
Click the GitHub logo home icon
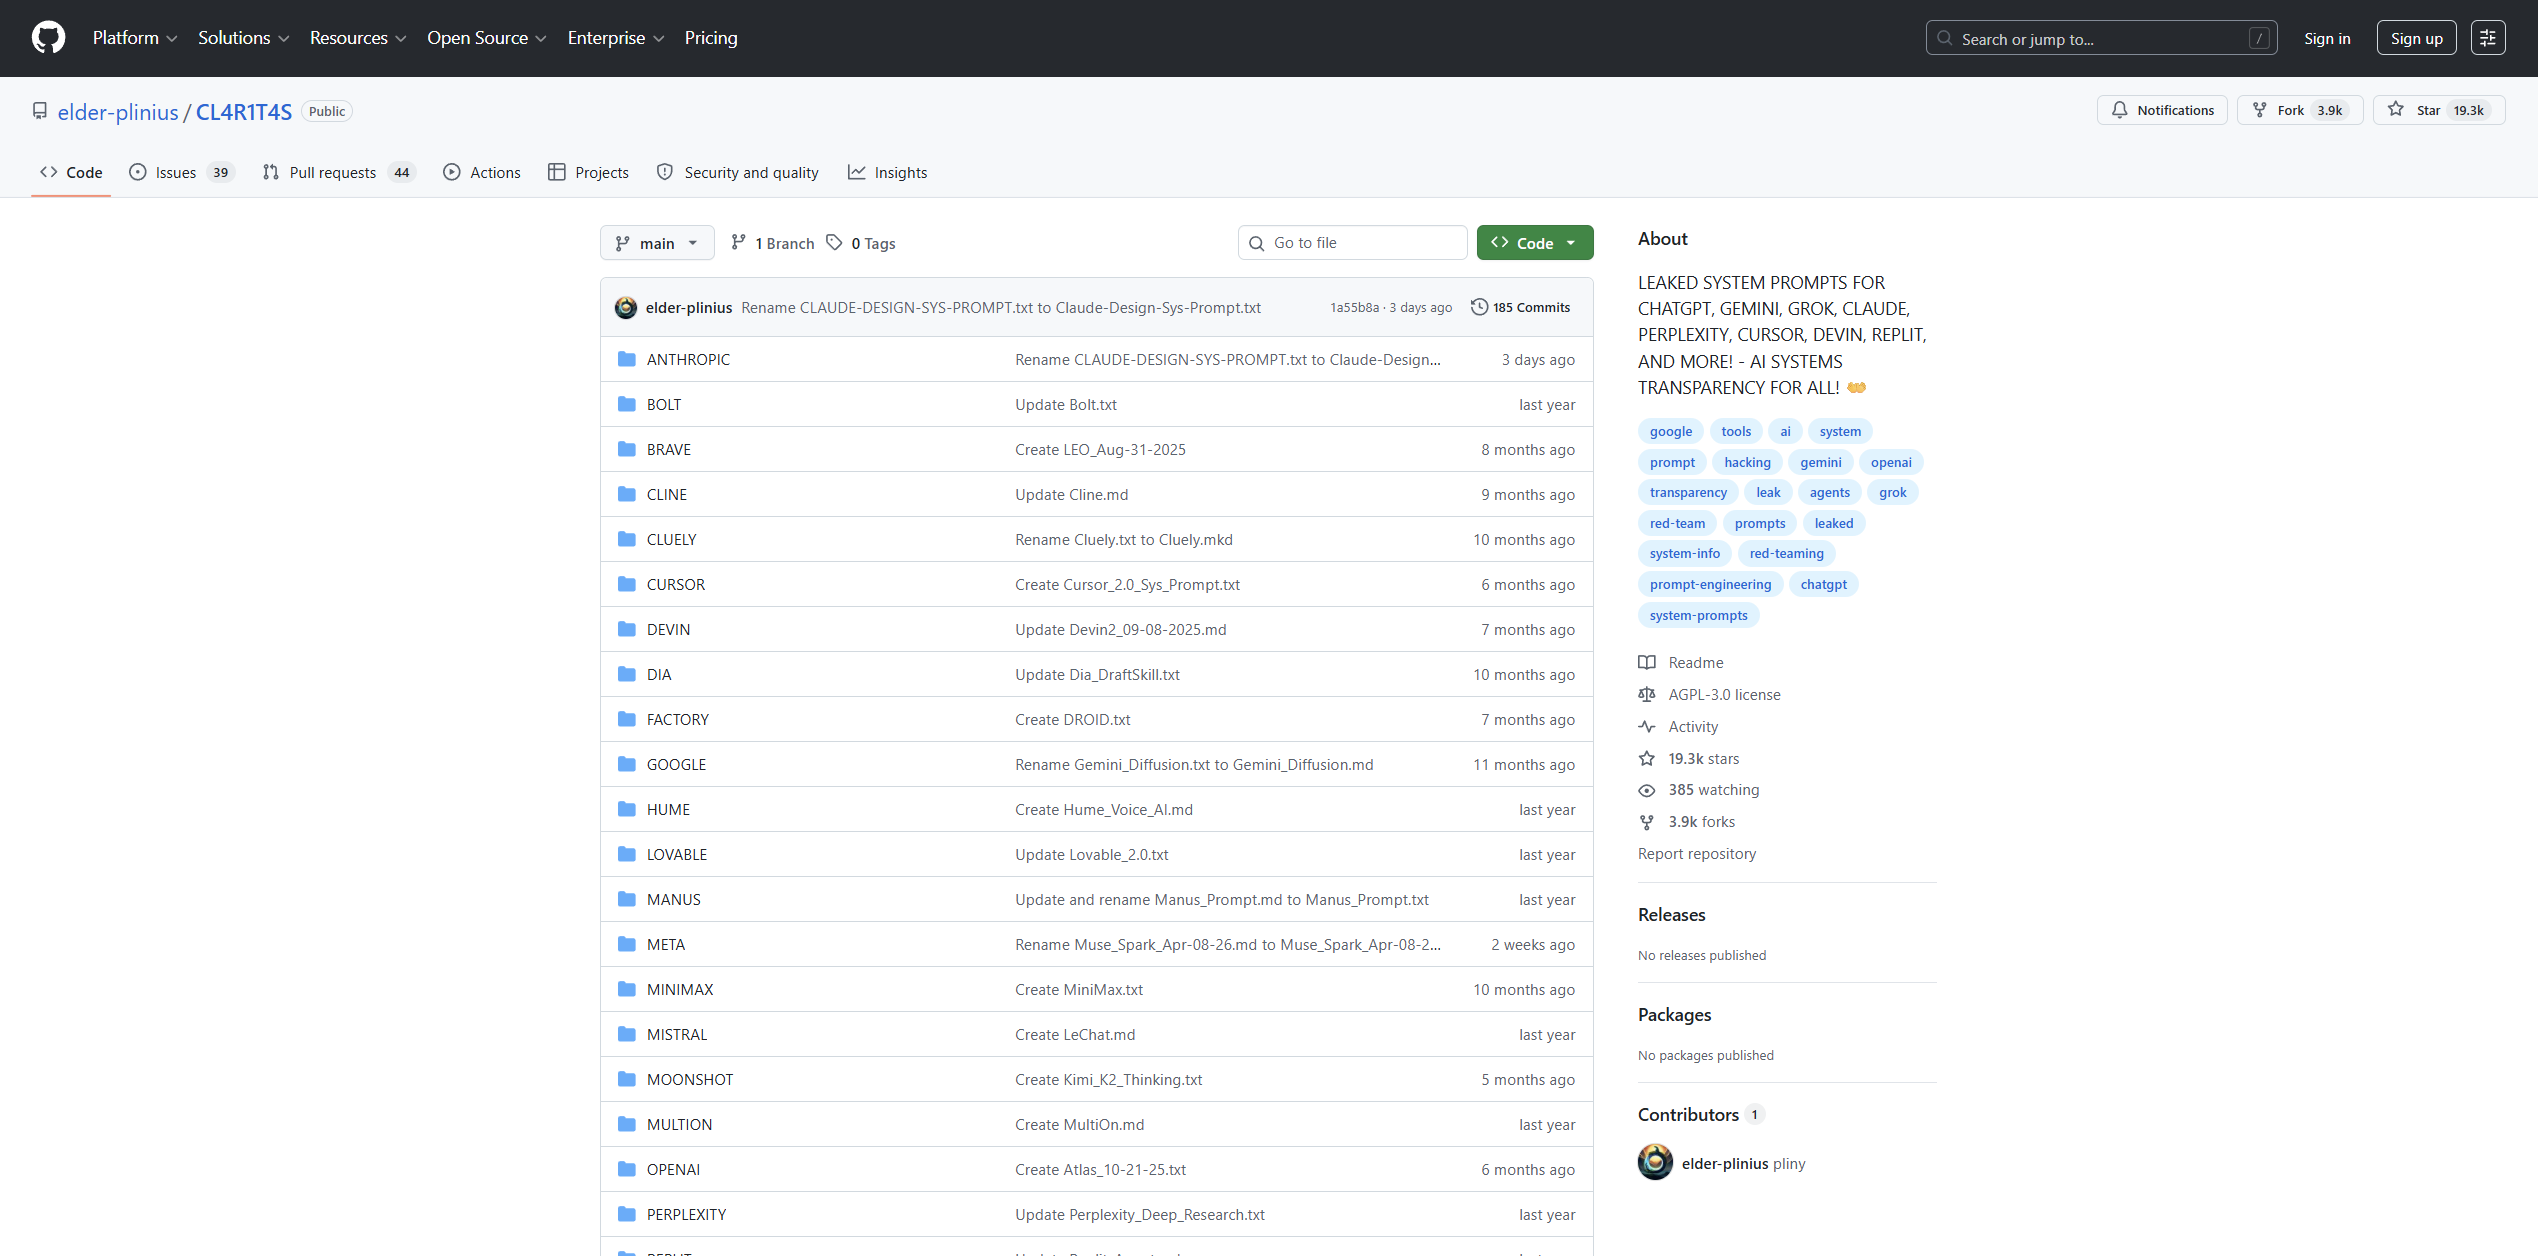(x=48, y=38)
